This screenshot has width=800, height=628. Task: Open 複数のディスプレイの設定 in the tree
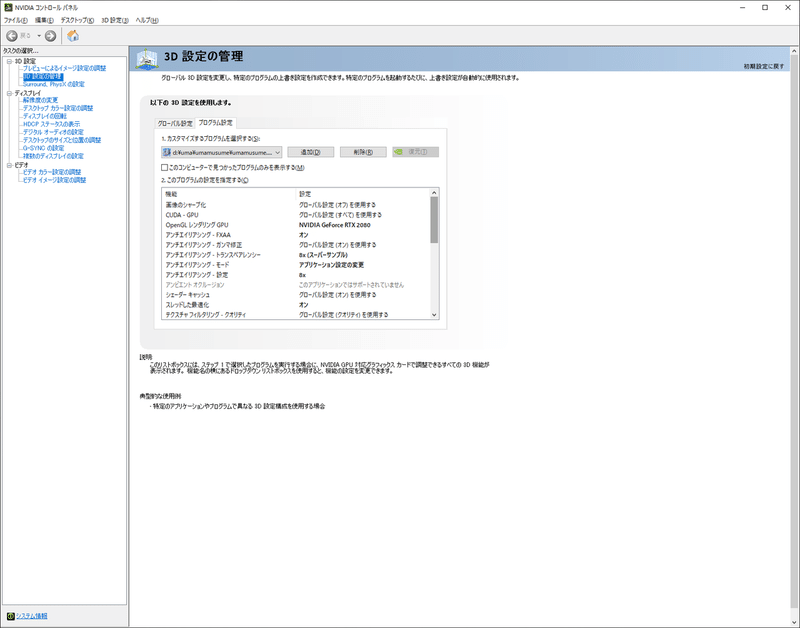coord(53,156)
